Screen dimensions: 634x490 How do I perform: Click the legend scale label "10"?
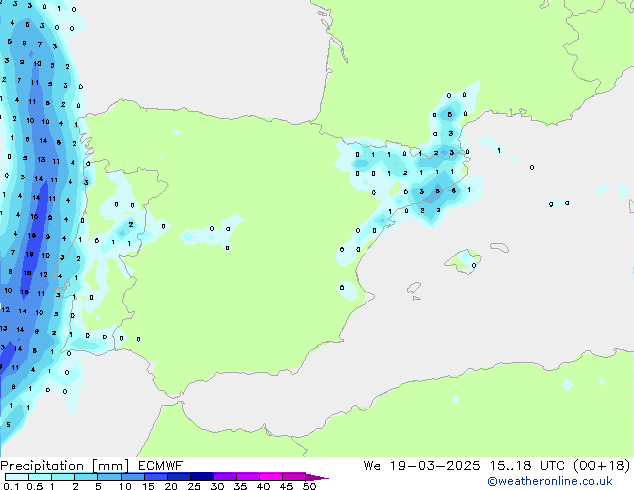(125, 486)
